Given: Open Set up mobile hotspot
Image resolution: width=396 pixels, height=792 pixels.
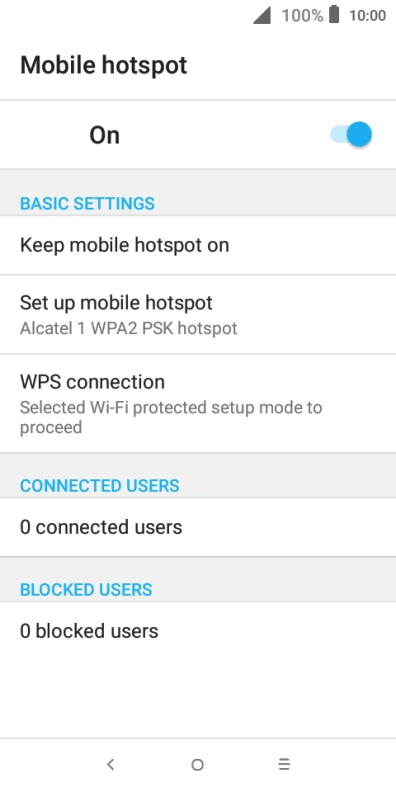Looking at the screenshot, I should coord(198,315).
